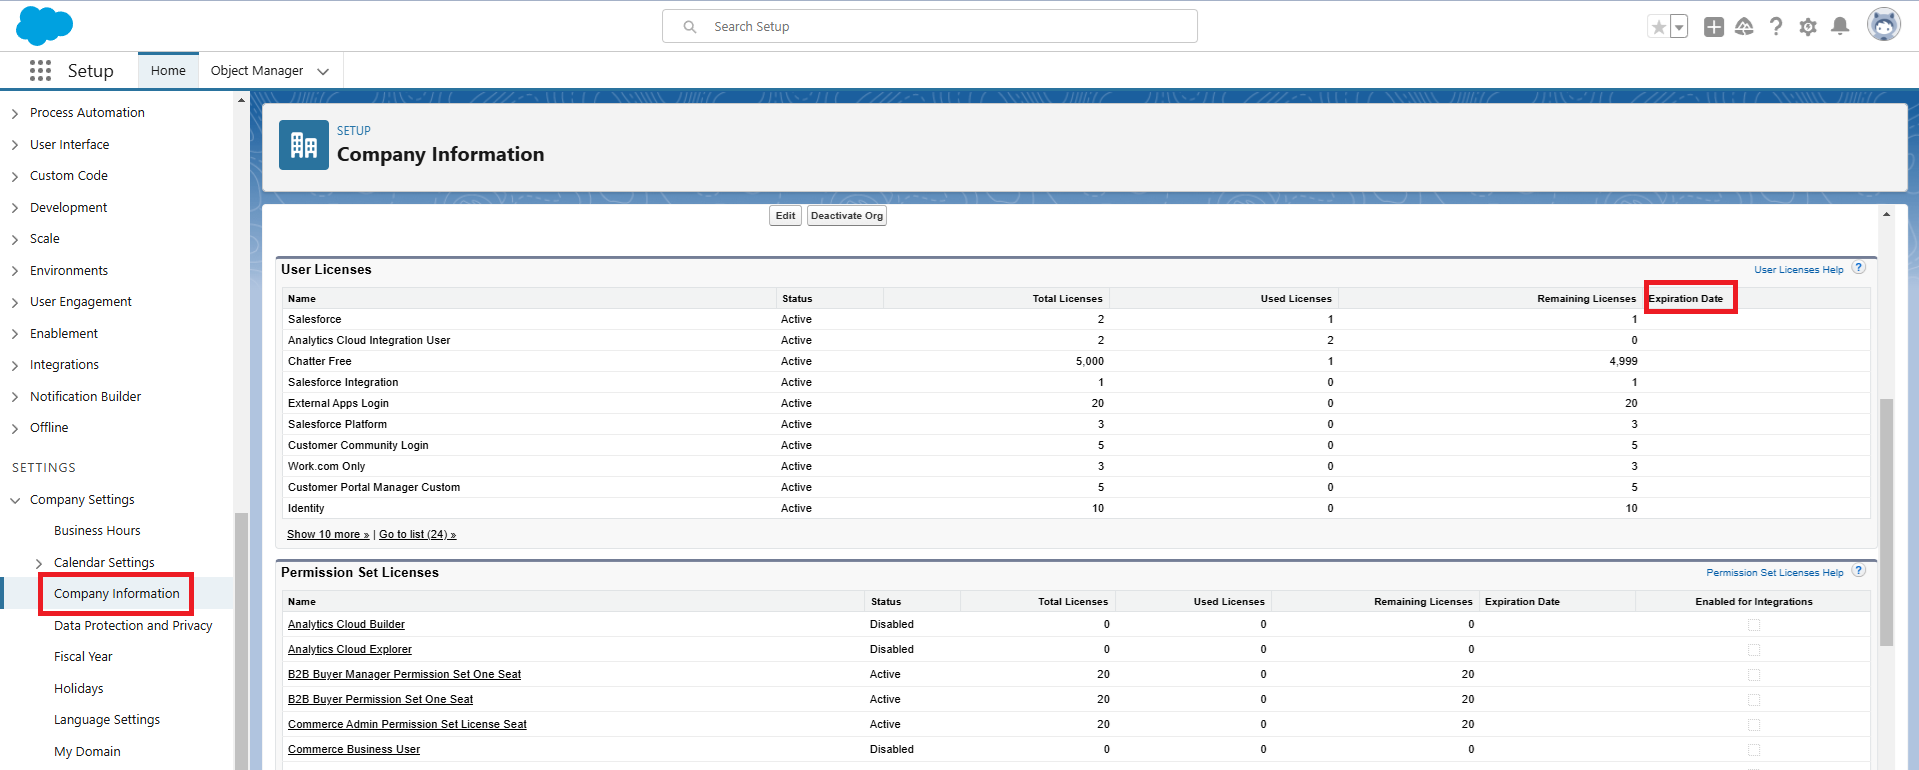Open the user profile avatar
This screenshot has width=1919, height=770.
(x=1884, y=25)
